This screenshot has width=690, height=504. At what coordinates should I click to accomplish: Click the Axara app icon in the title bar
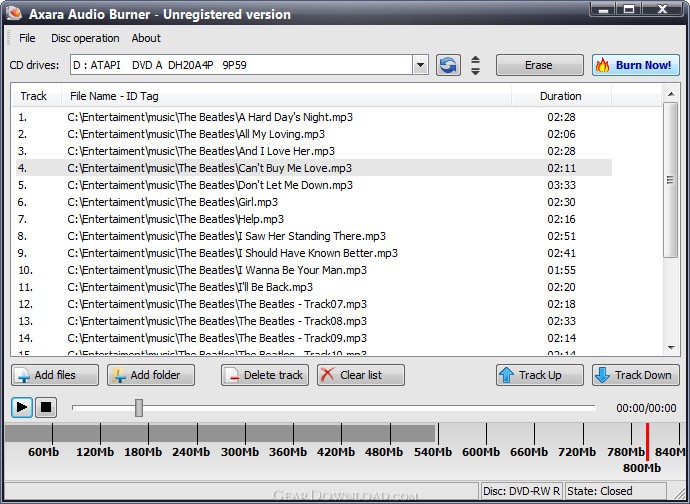15,13
